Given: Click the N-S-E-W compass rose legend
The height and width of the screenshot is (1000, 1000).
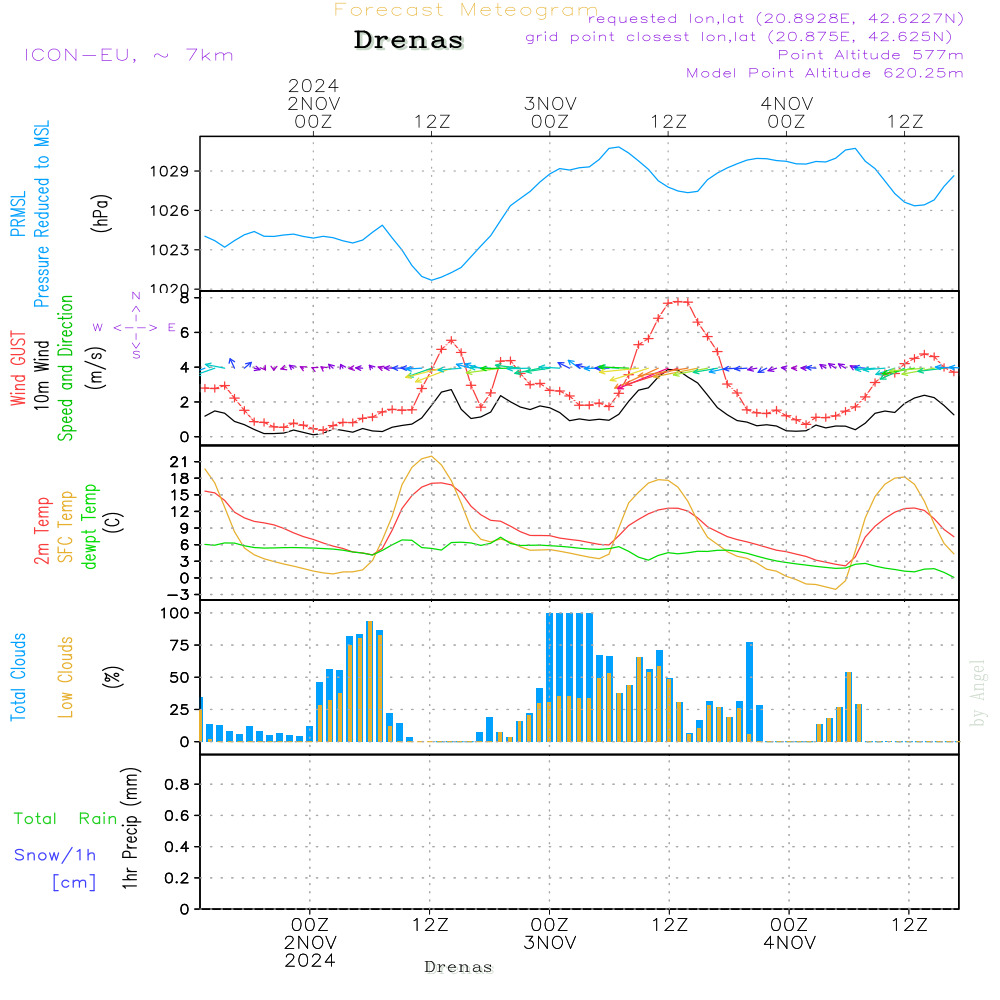Looking at the screenshot, I should 135,327.
